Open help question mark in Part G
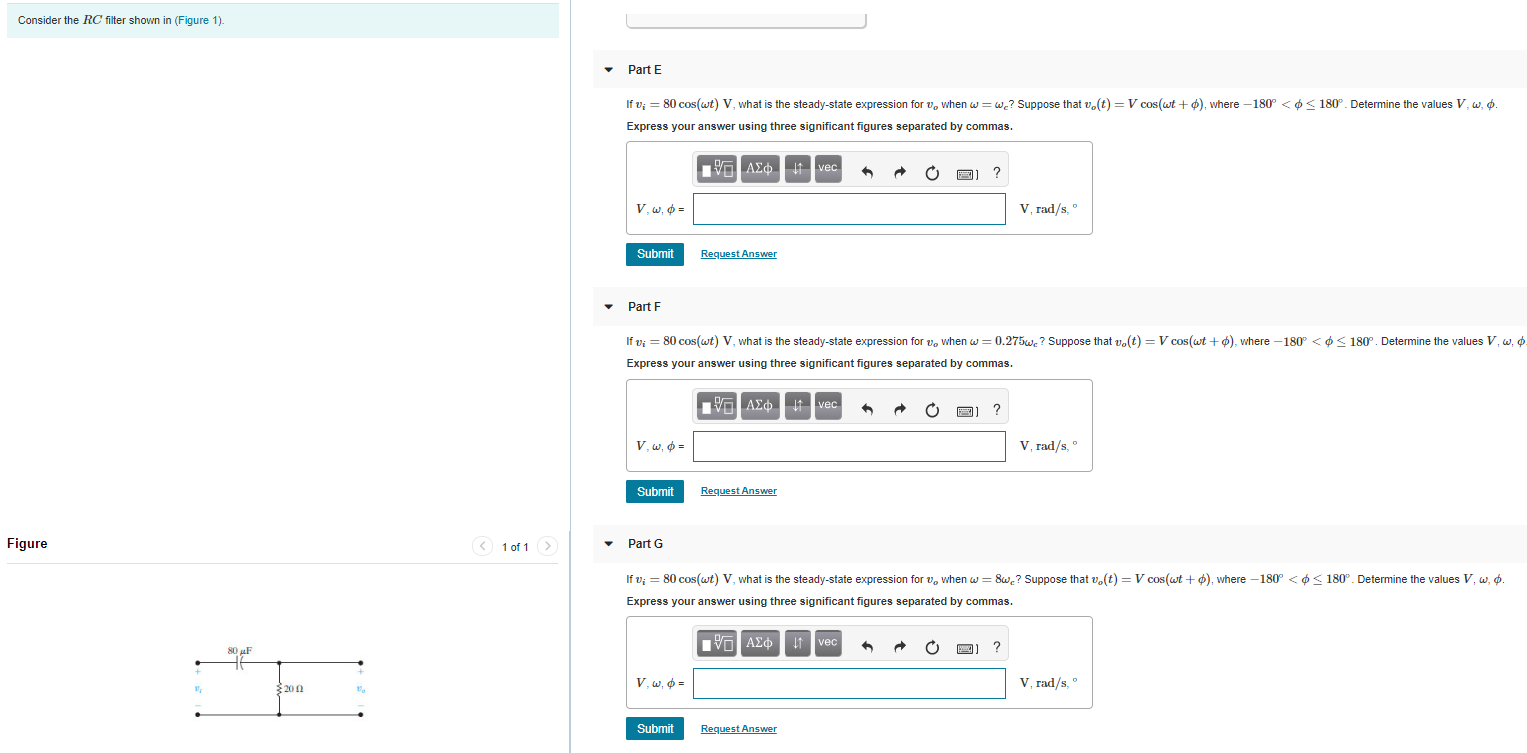Viewport: 1527px width, 753px height. coord(997,647)
